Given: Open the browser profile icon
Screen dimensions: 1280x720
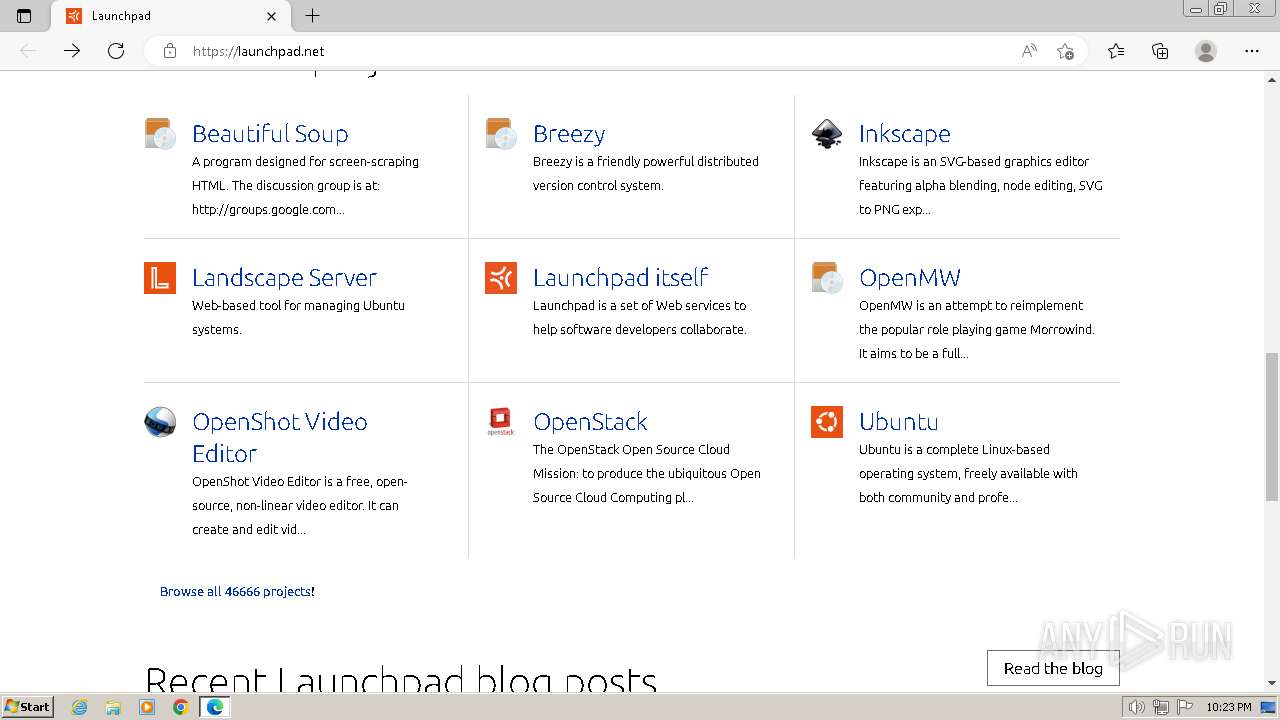Looking at the screenshot, I should pyautogui.click(x=1206, y=51).
